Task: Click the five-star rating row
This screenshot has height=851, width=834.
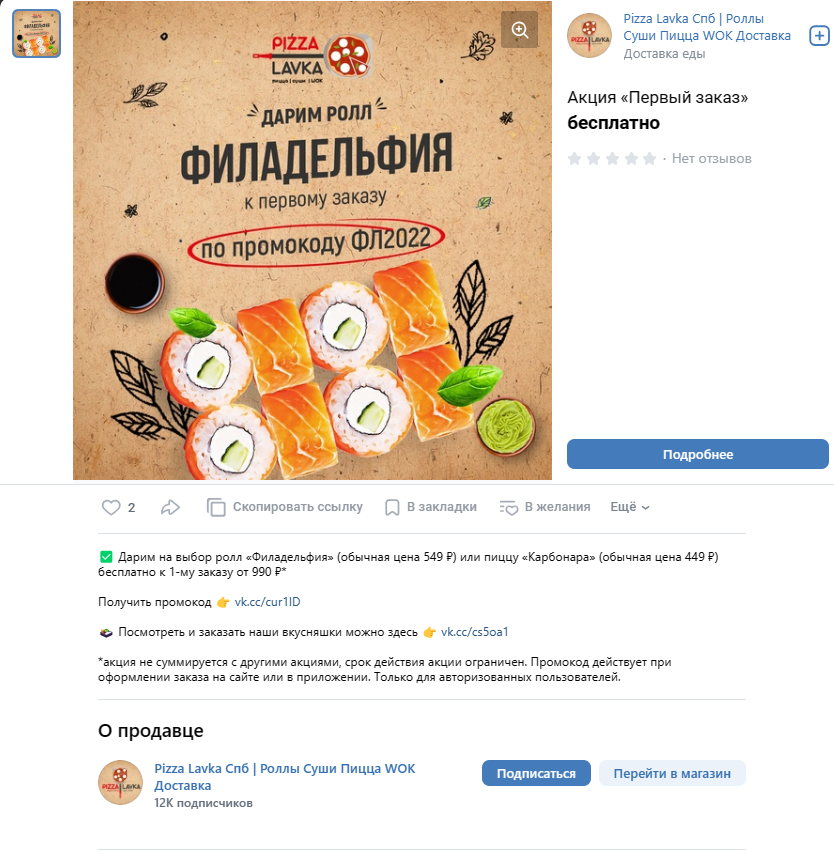Action: [x=612, y=158]
